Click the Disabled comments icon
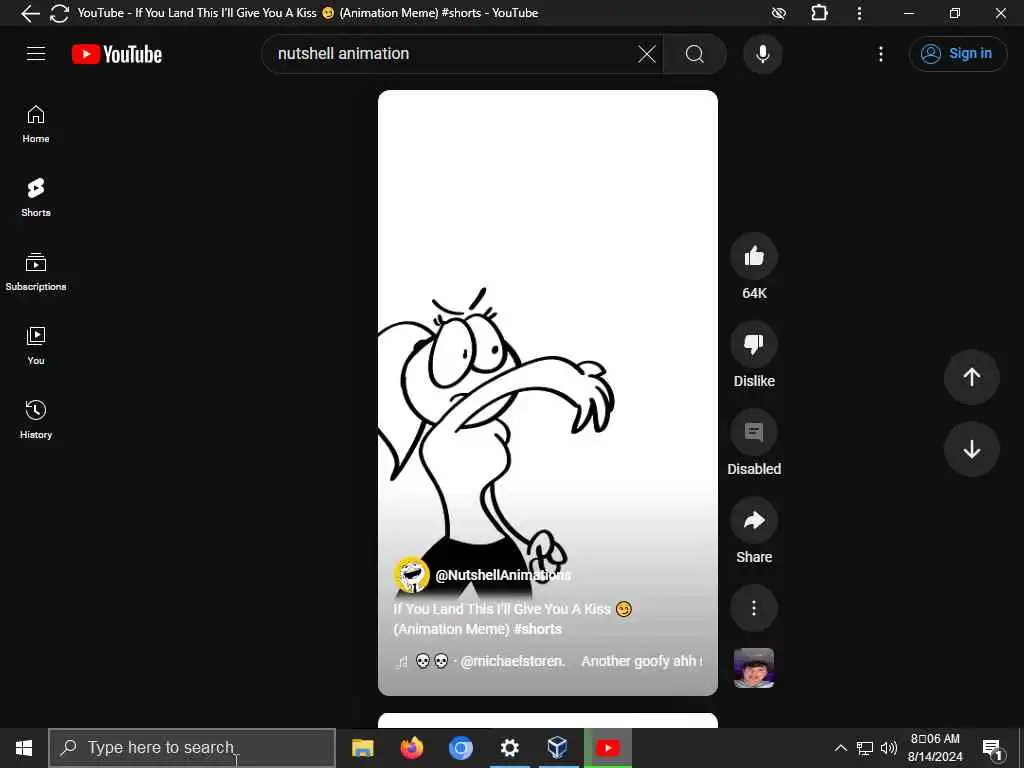Image resolution: width=1024 pixels, height=768 pixels. tap(754, 432)
